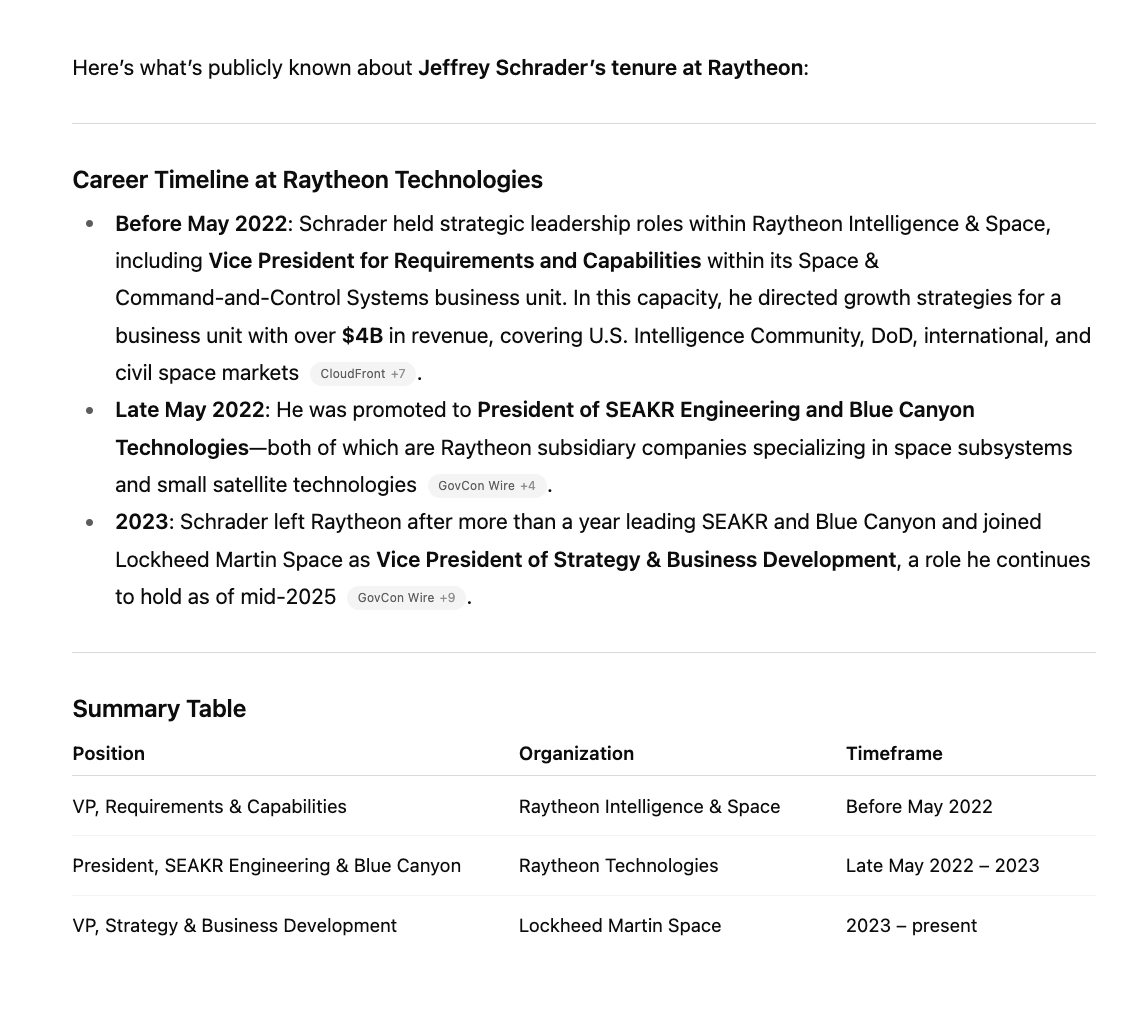1134x1010 pixels.
Task: Click the VP, Requirements & Capabilities table cell
Action: tap(210, 807)
